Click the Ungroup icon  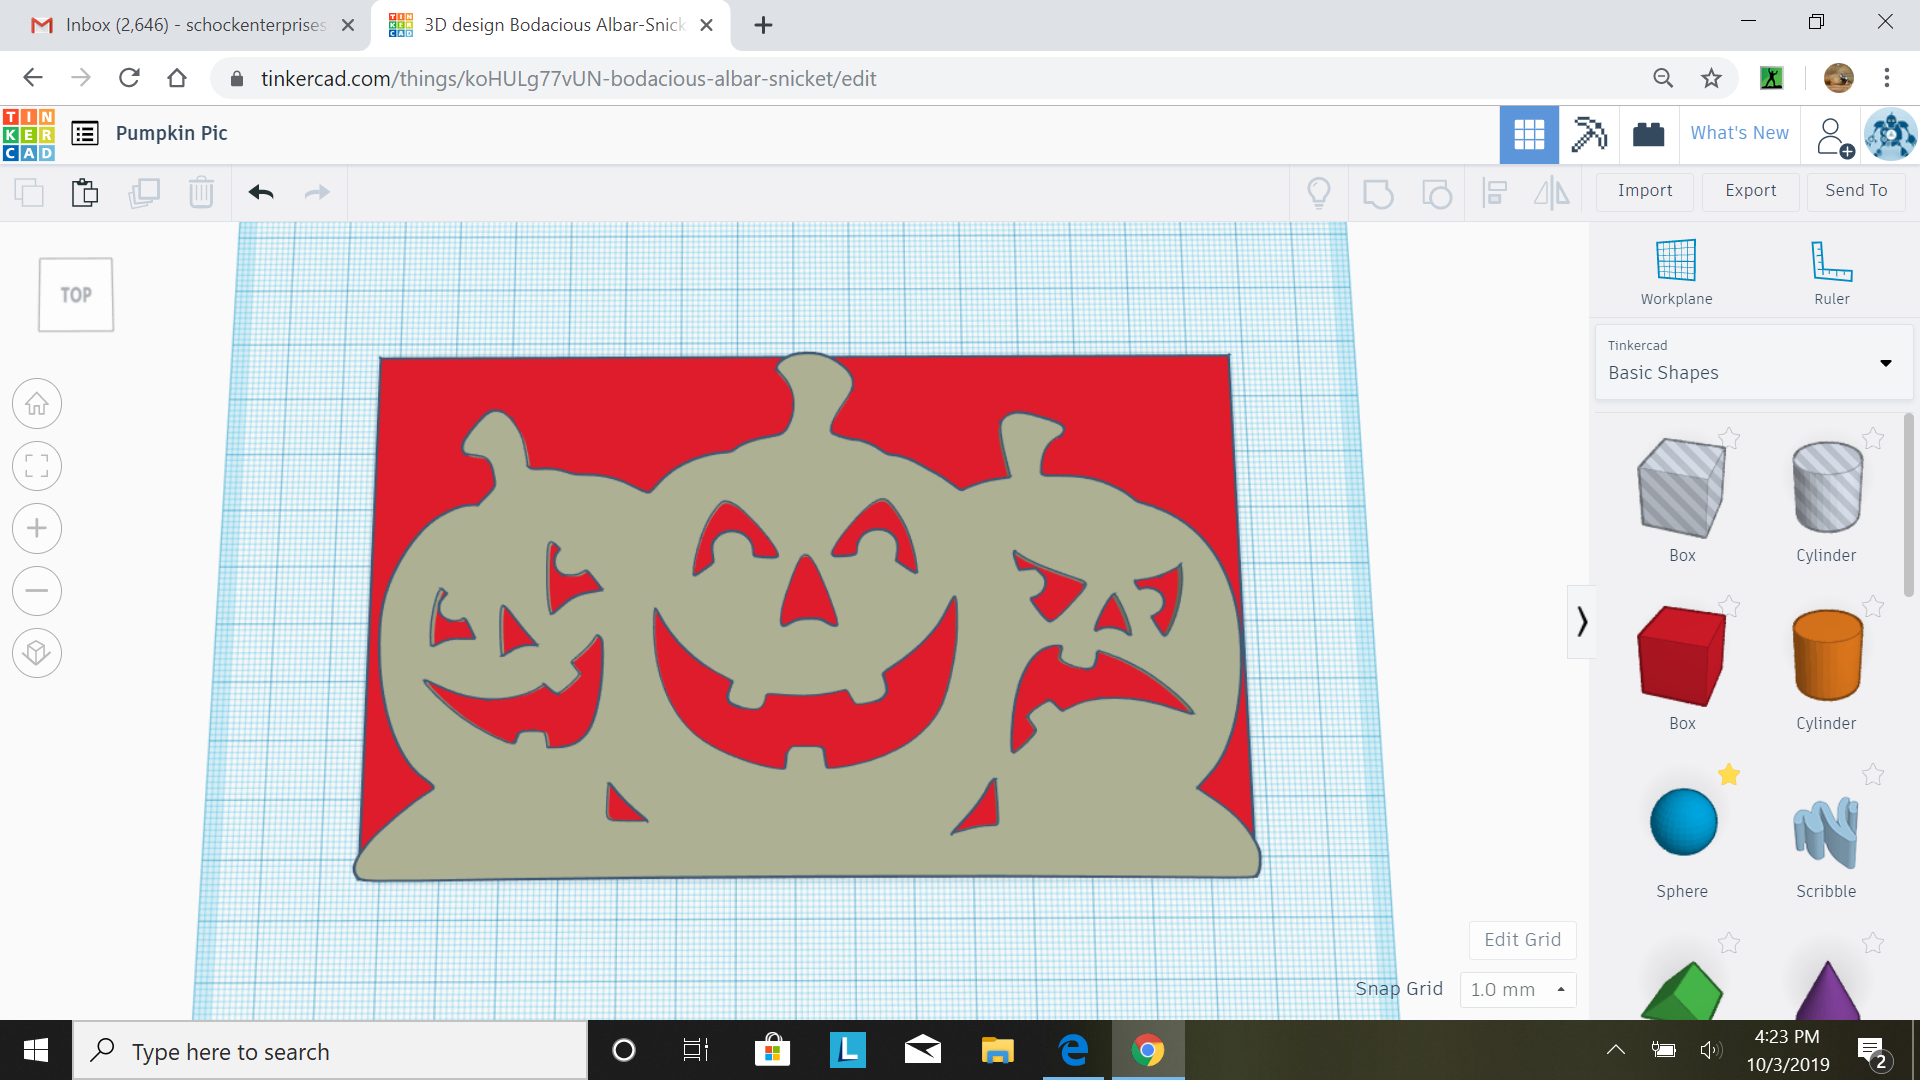(x=1437, y=192)
